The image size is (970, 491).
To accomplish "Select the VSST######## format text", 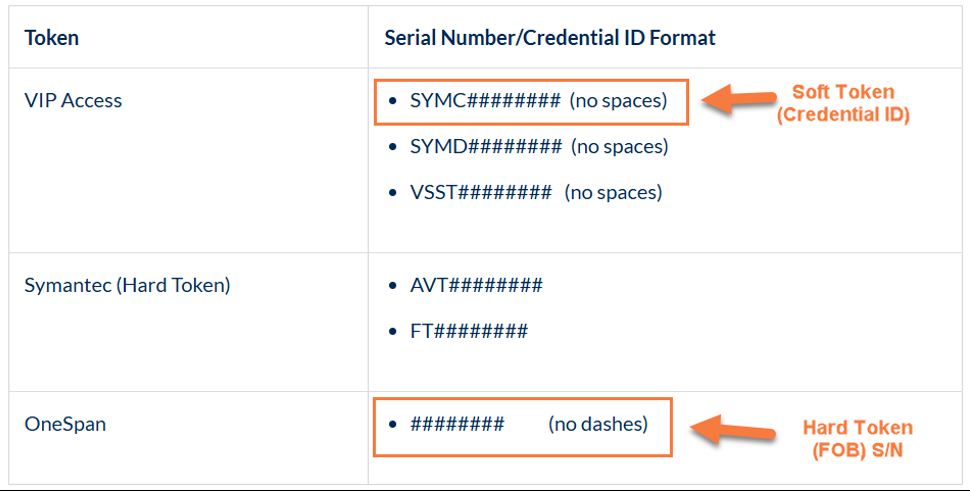I will pos(481,192).
